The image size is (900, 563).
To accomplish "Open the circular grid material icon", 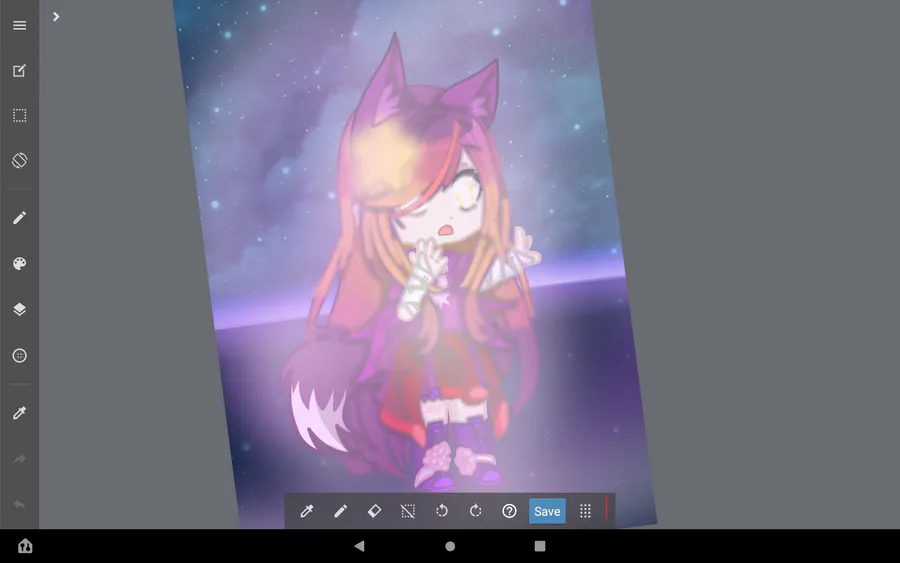I will (x=20, y=356).
